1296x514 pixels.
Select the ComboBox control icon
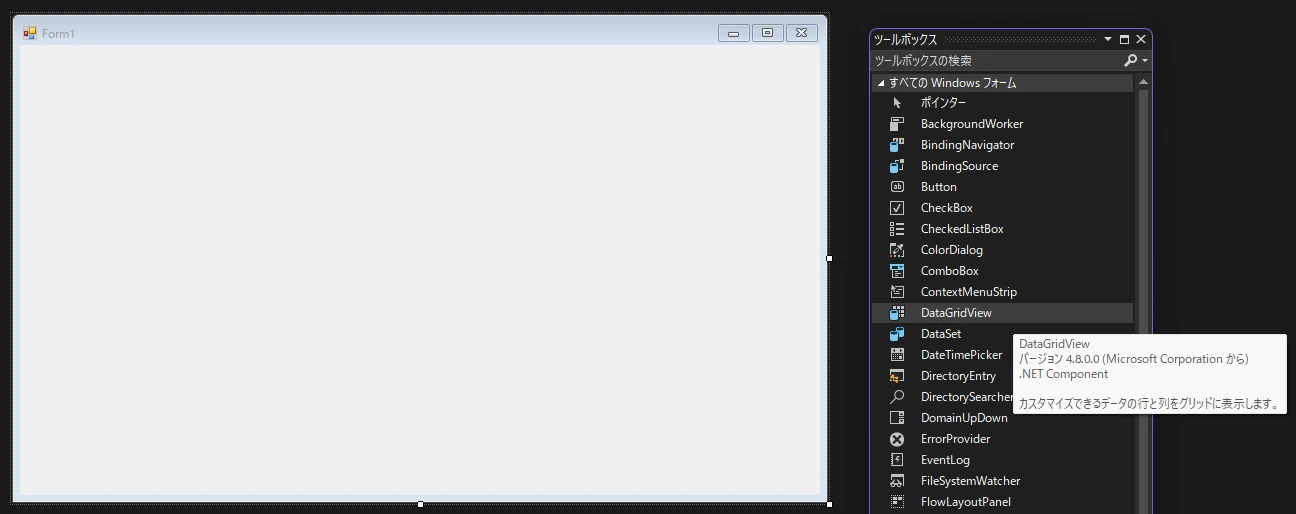click(x=897, y=271)
